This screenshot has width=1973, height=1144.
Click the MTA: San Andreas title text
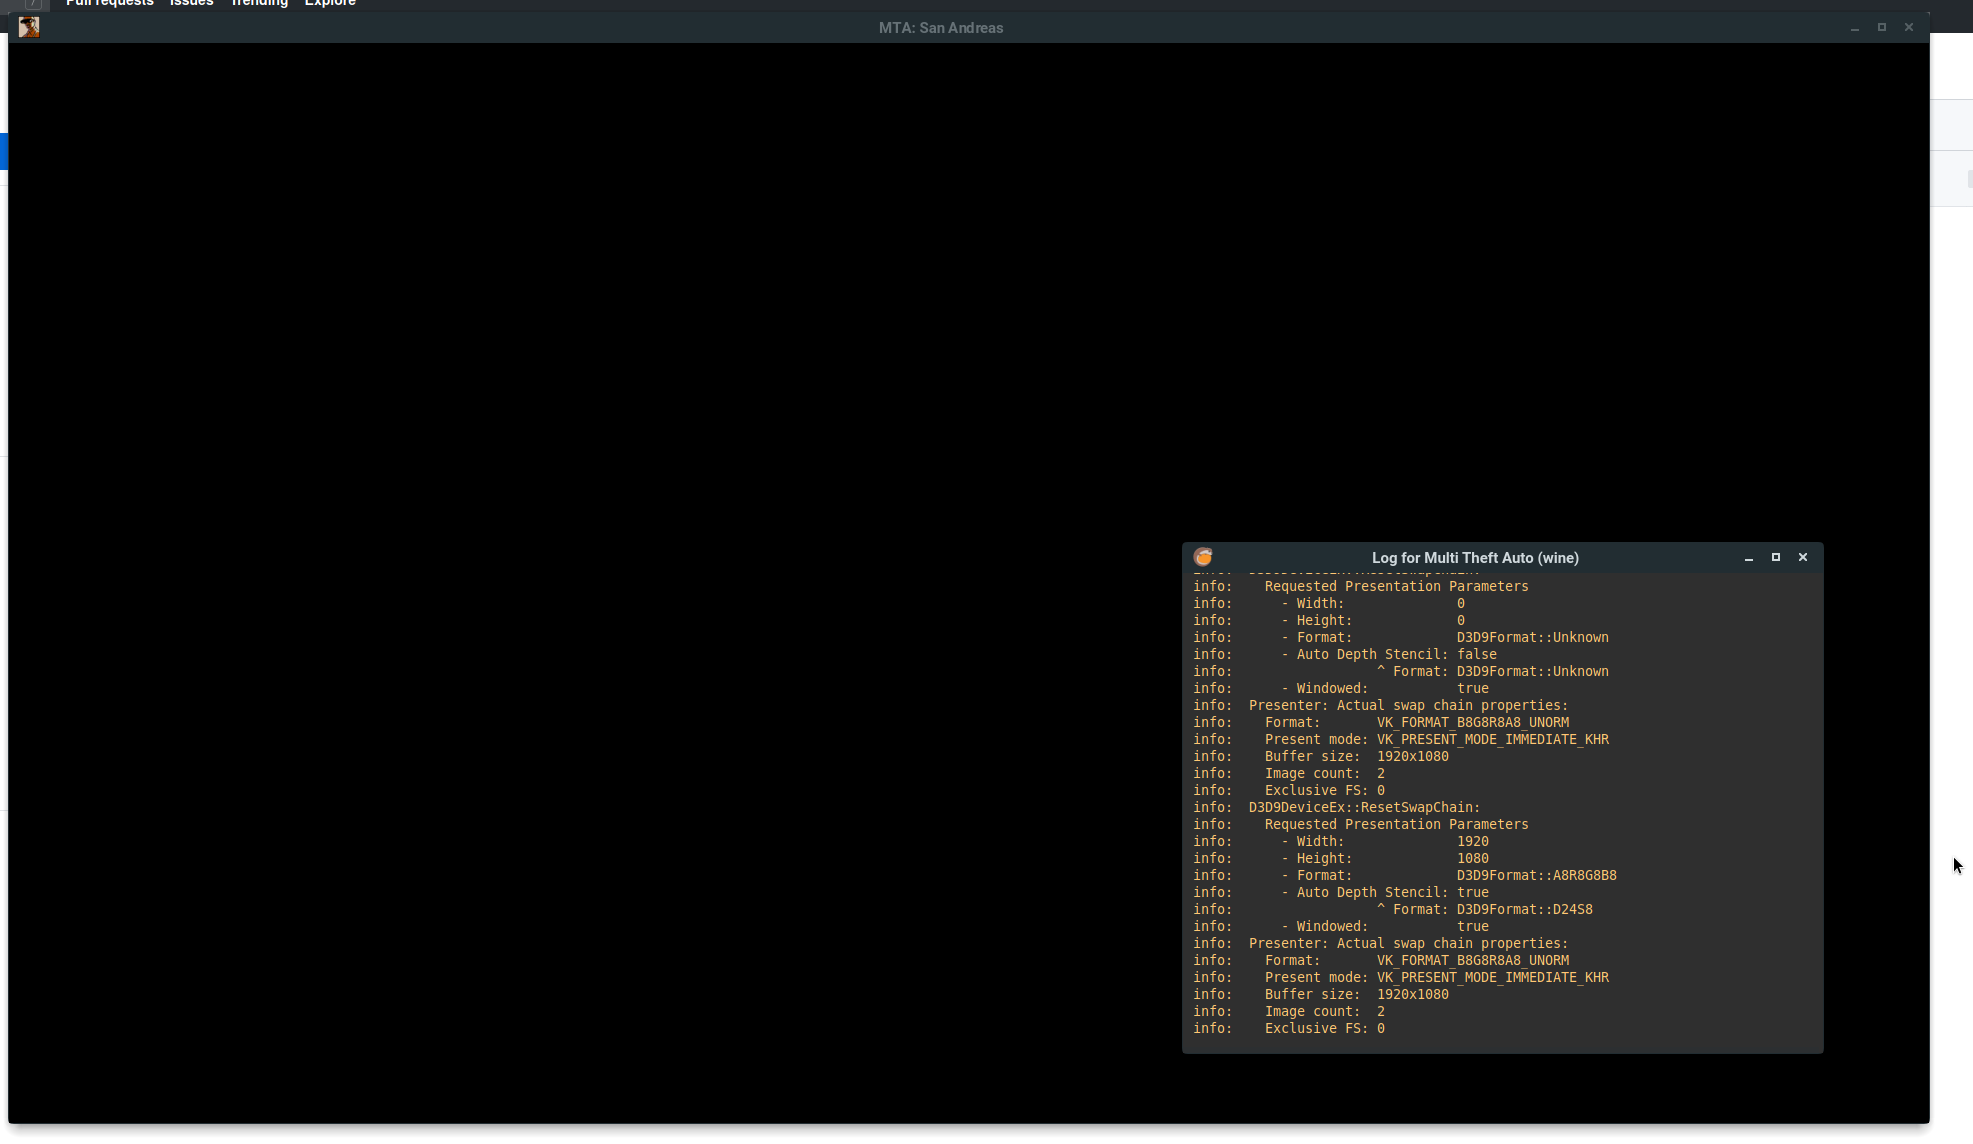(x=940, y=27)
